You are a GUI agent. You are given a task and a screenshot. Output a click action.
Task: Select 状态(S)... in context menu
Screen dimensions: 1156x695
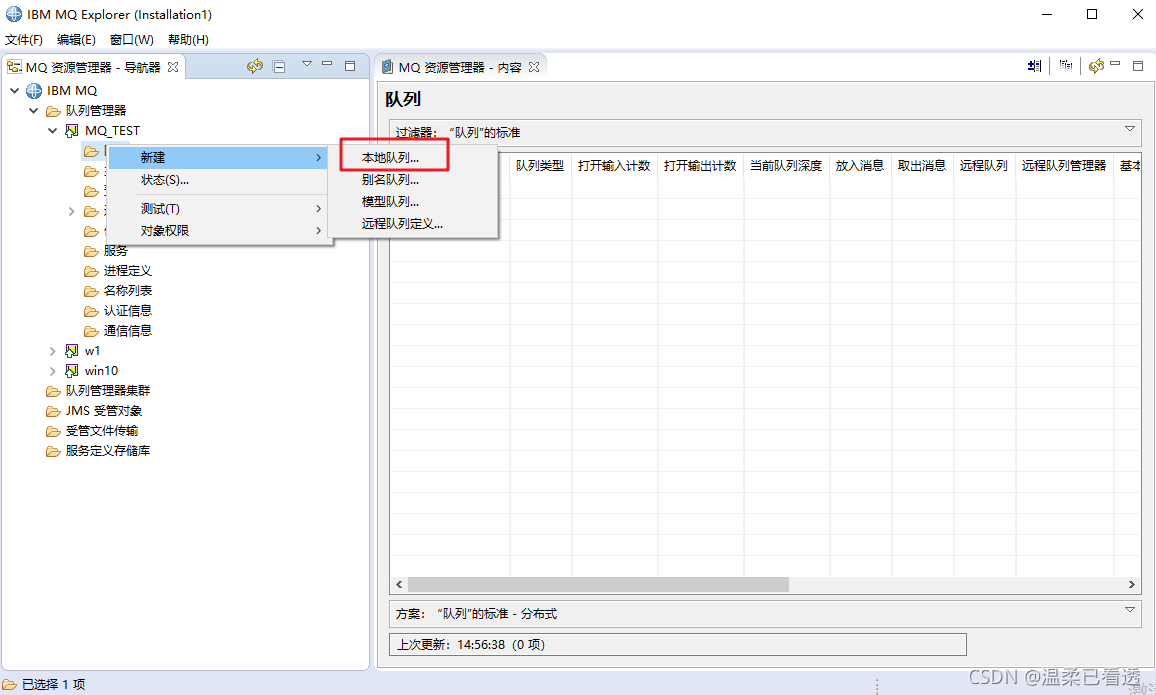click(x=218, y=180)
